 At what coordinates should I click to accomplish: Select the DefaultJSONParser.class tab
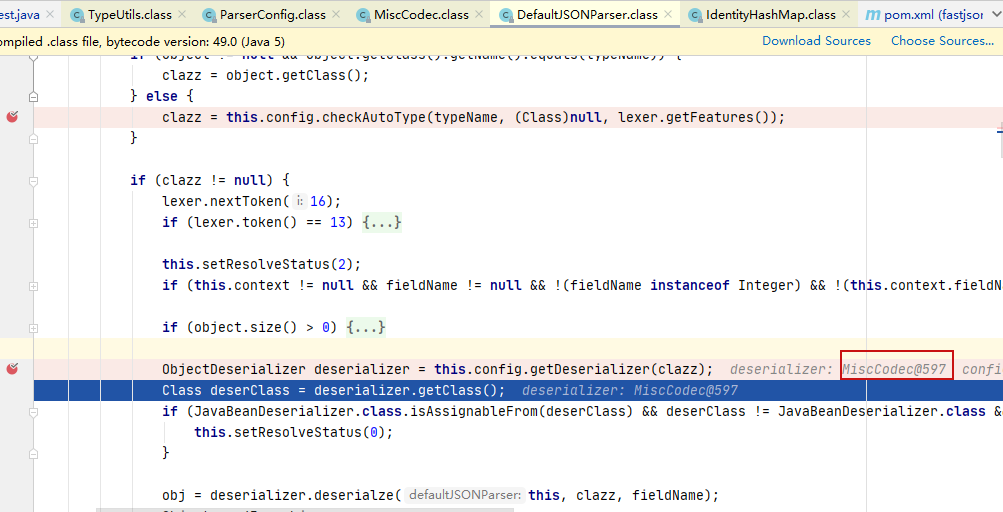pyautogui.click(x=587, y=14)
